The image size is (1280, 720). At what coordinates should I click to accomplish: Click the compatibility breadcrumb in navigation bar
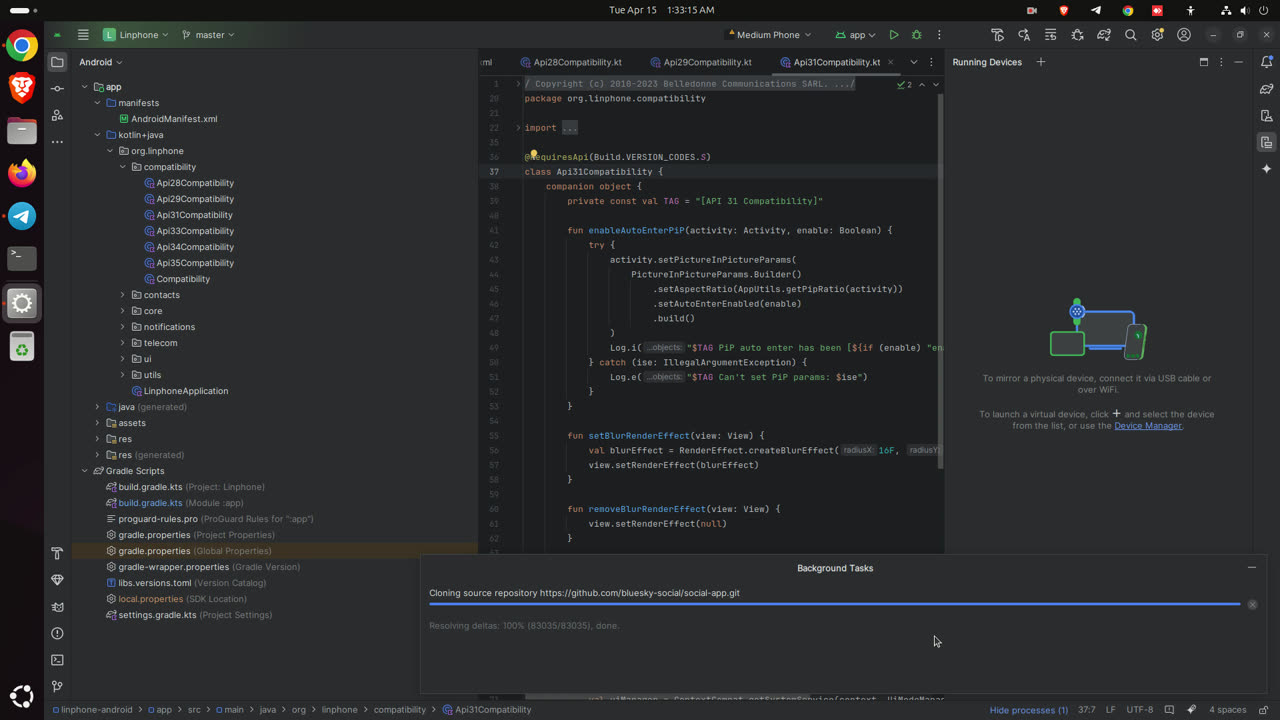(399, 710)
